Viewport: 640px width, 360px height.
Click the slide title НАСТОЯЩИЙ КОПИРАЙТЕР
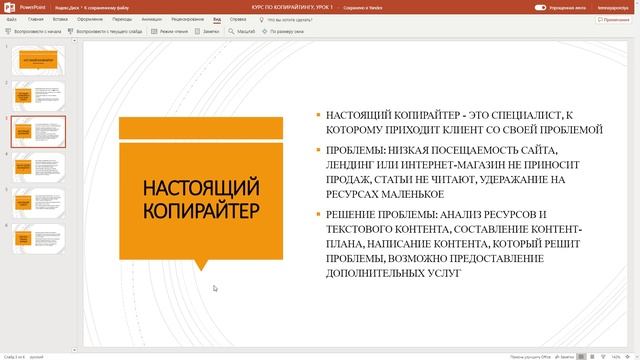click(x=201, y=199)
